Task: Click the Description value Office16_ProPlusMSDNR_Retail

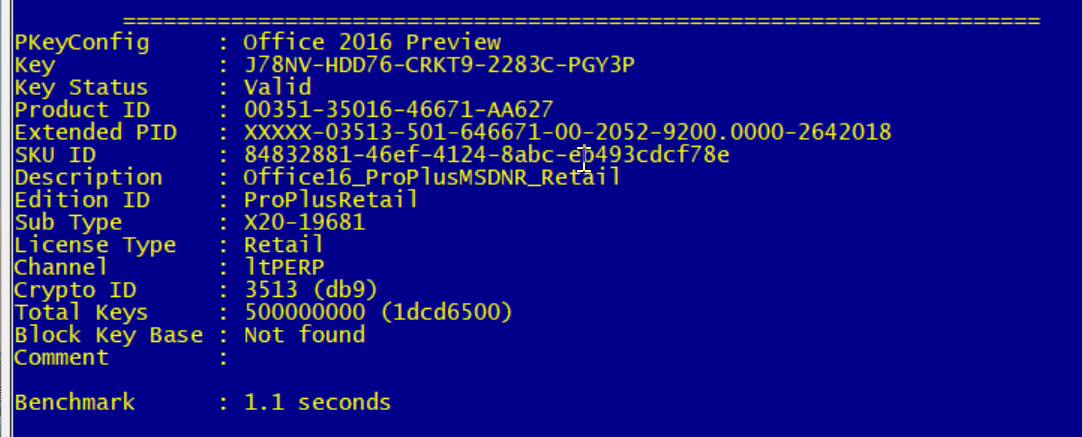Action: tap(432, 177)
